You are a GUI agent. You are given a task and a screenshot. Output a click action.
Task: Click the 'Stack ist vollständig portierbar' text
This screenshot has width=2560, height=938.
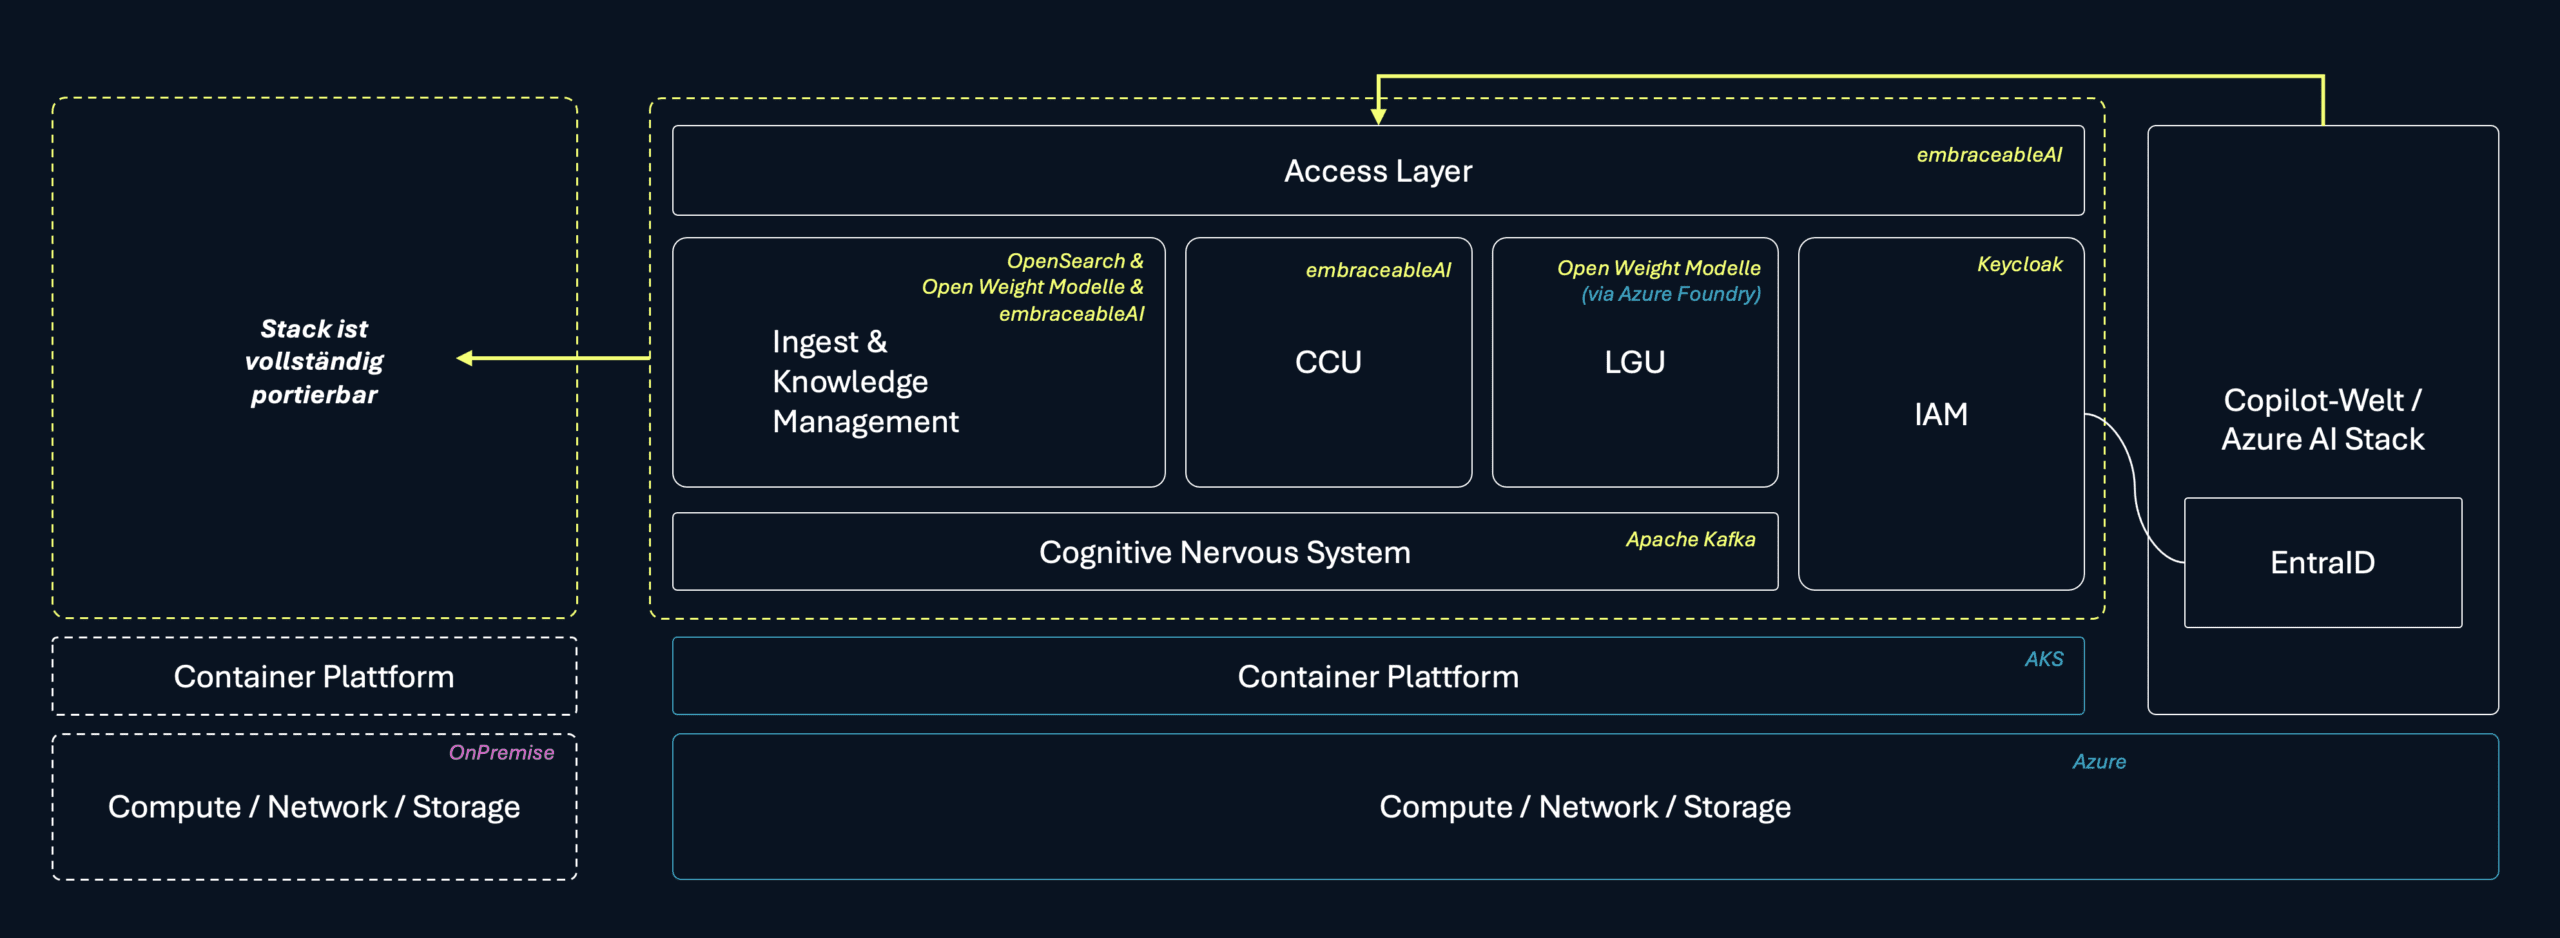pyautogui.click(x=314, y=361)
